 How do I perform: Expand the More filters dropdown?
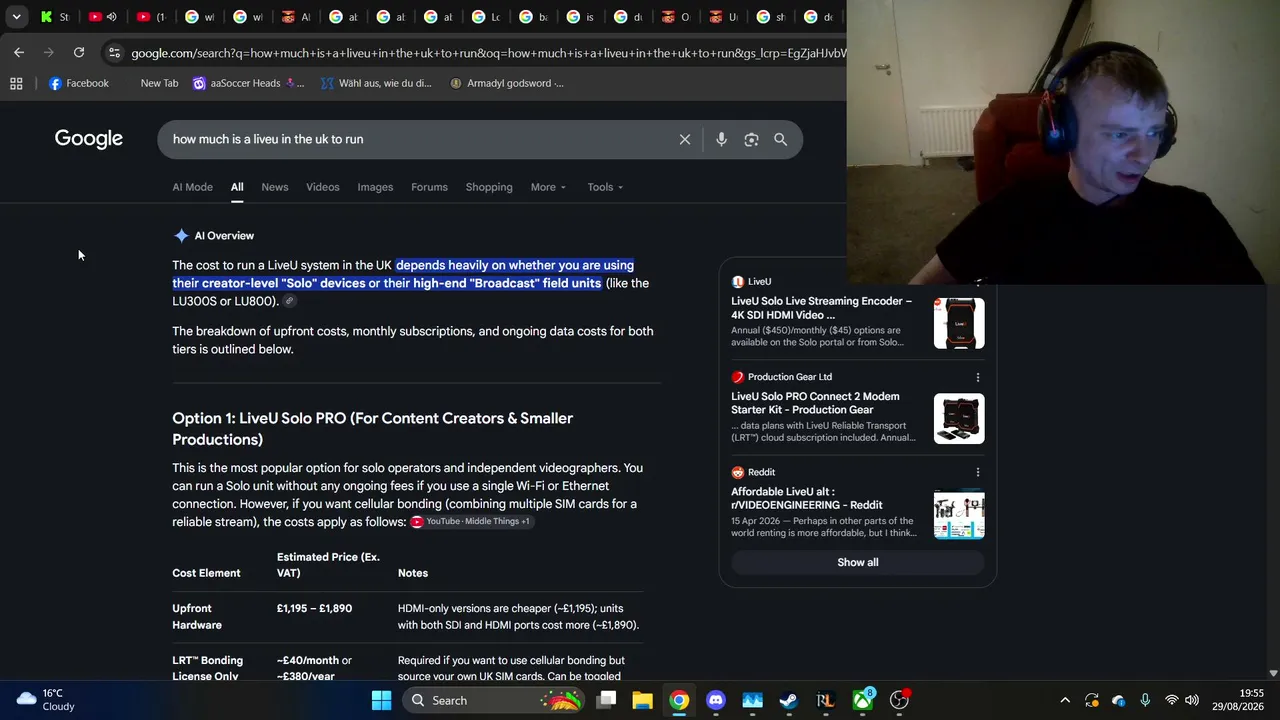tap(548, 187)
